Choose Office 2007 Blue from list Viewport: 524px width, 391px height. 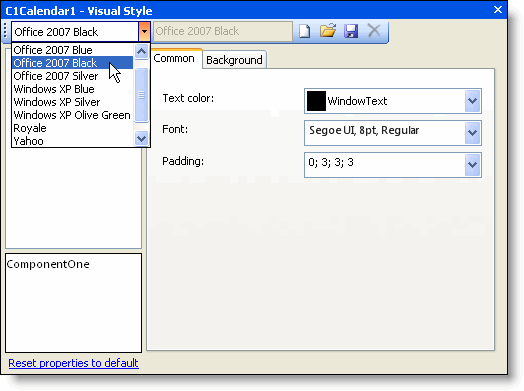(x=73, y=50)
